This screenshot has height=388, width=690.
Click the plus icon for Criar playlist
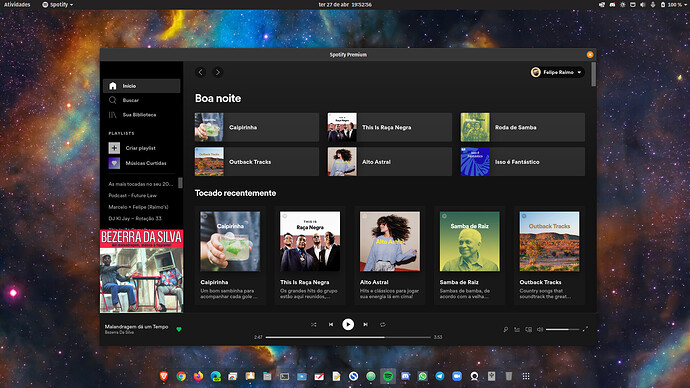pos(114,148)
